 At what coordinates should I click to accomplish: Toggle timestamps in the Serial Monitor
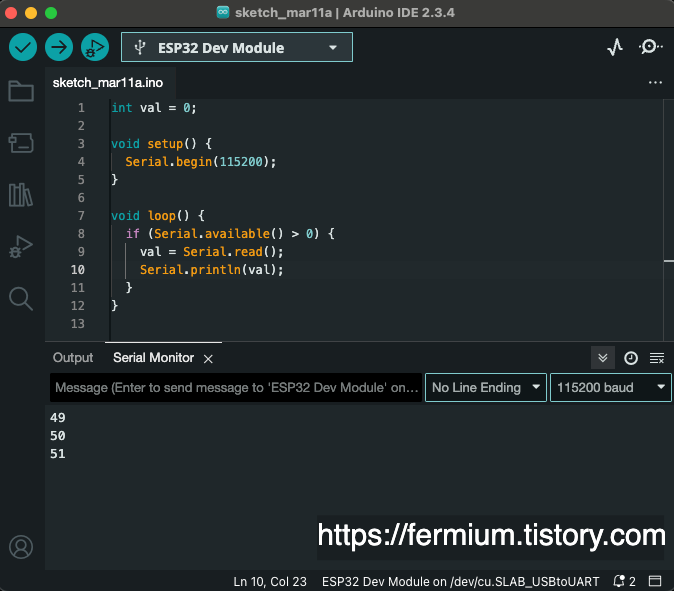click(631, 358)
